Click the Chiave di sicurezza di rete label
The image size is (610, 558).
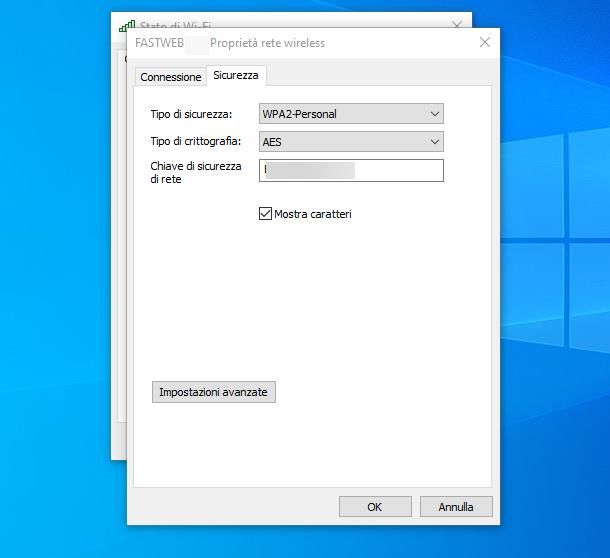[196, 172]
